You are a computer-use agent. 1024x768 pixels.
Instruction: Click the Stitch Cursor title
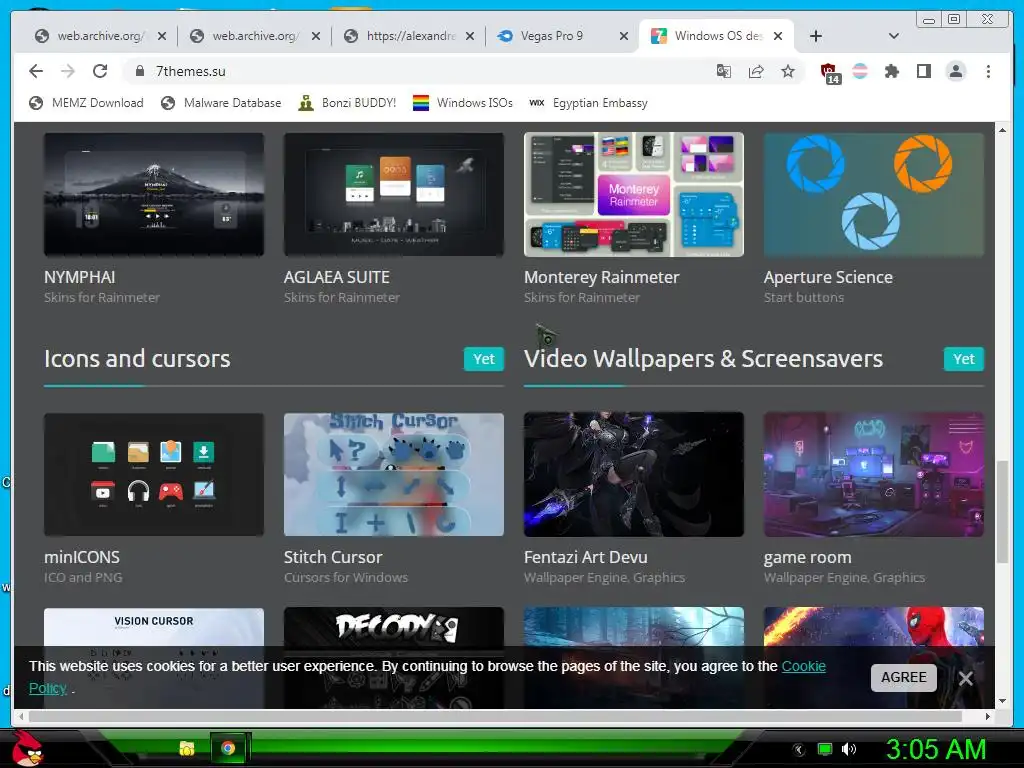click(333, 557)
